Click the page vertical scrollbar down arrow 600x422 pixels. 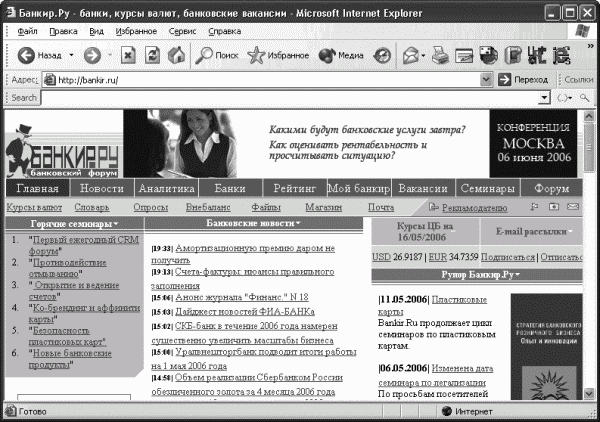coord(589,393)
